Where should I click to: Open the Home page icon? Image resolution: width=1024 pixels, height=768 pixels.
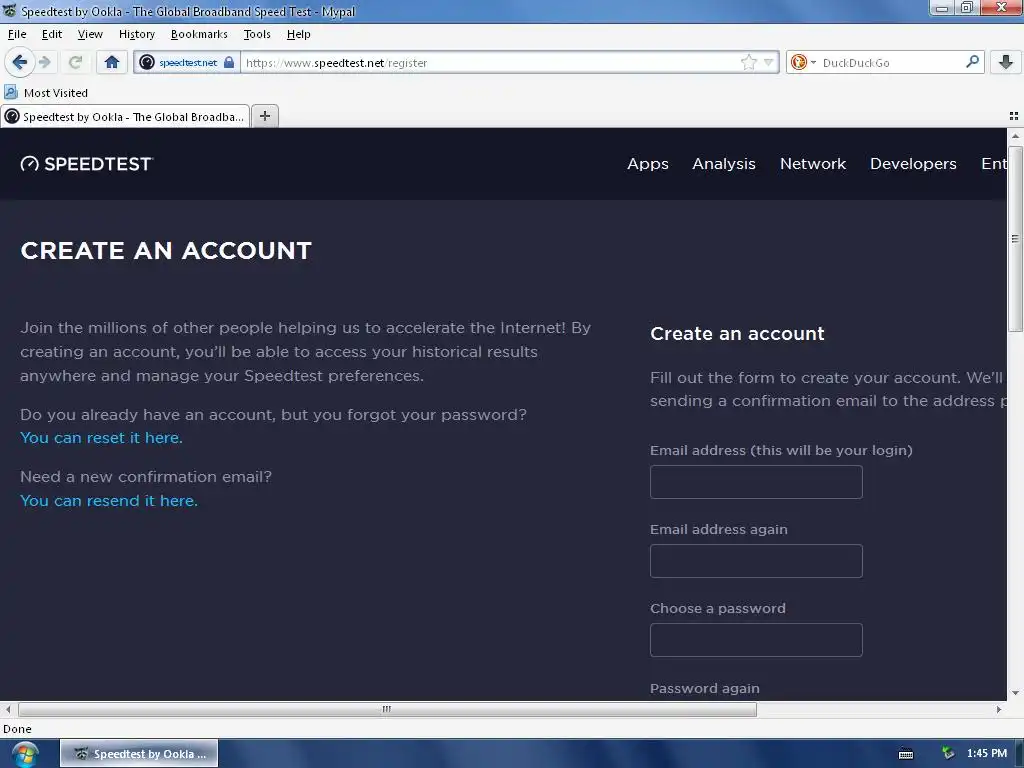[x=112, y=62]
